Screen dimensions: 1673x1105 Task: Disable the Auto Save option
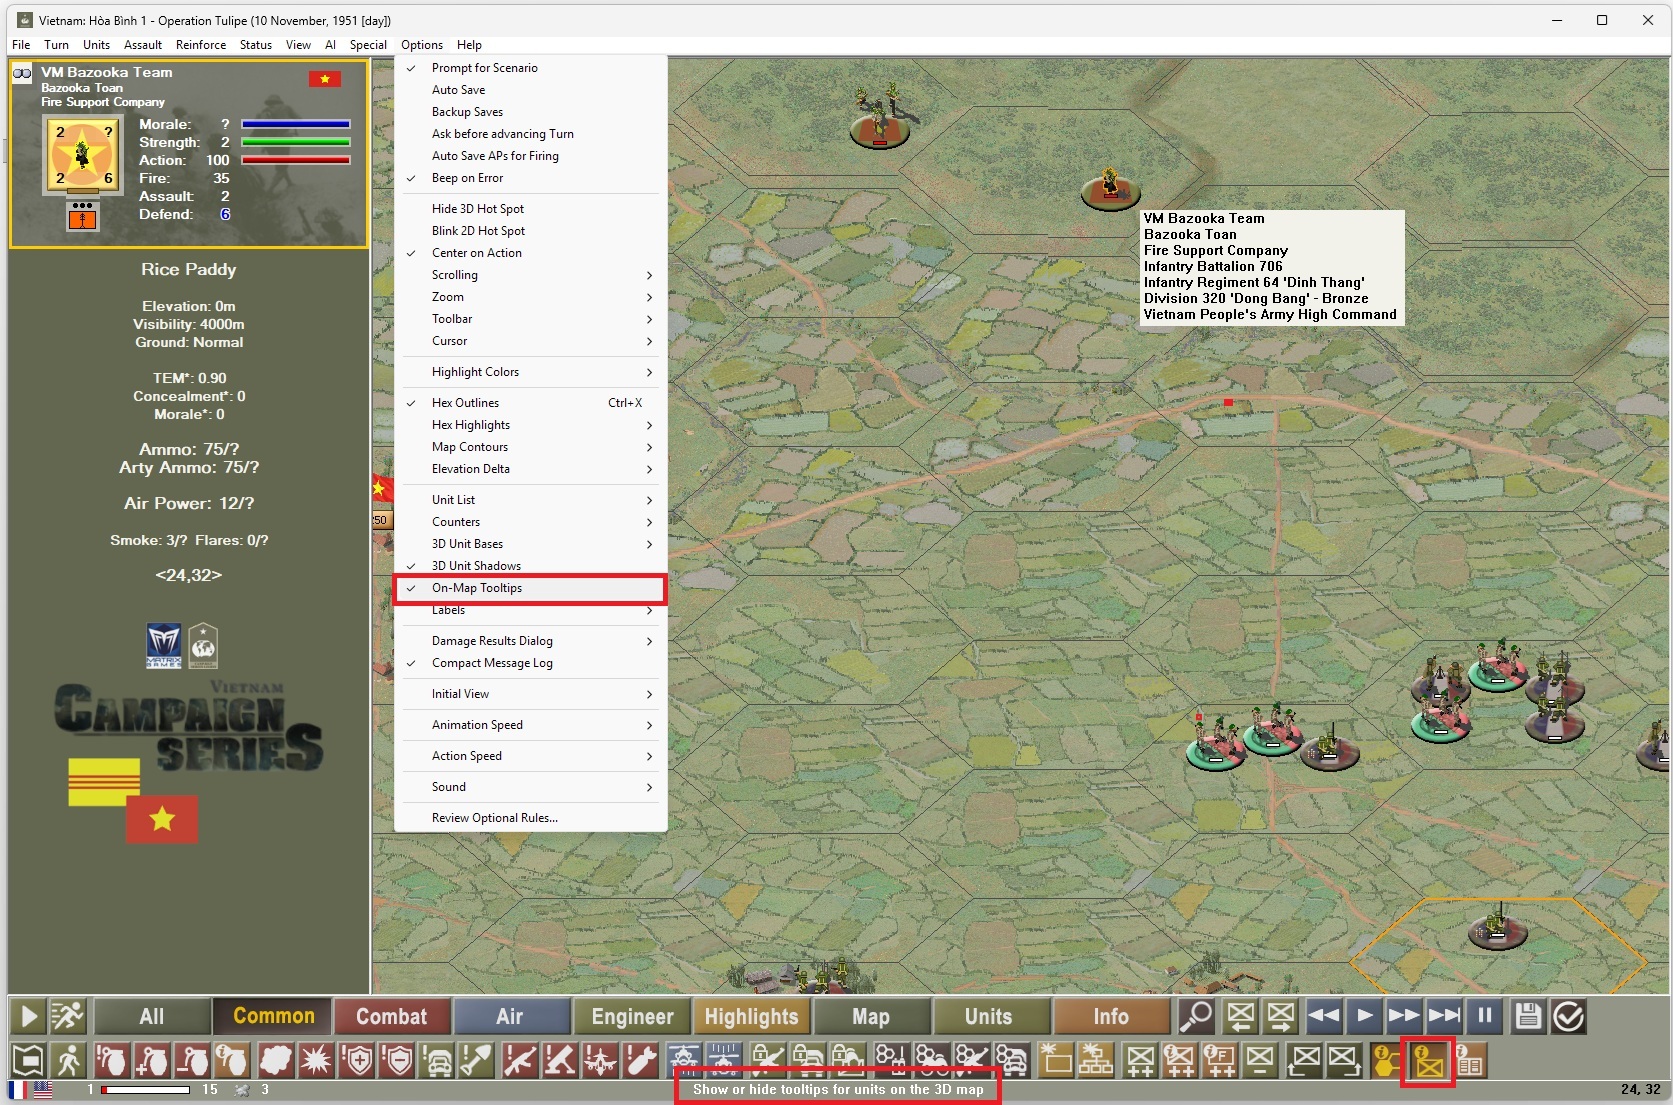[459, 90]
